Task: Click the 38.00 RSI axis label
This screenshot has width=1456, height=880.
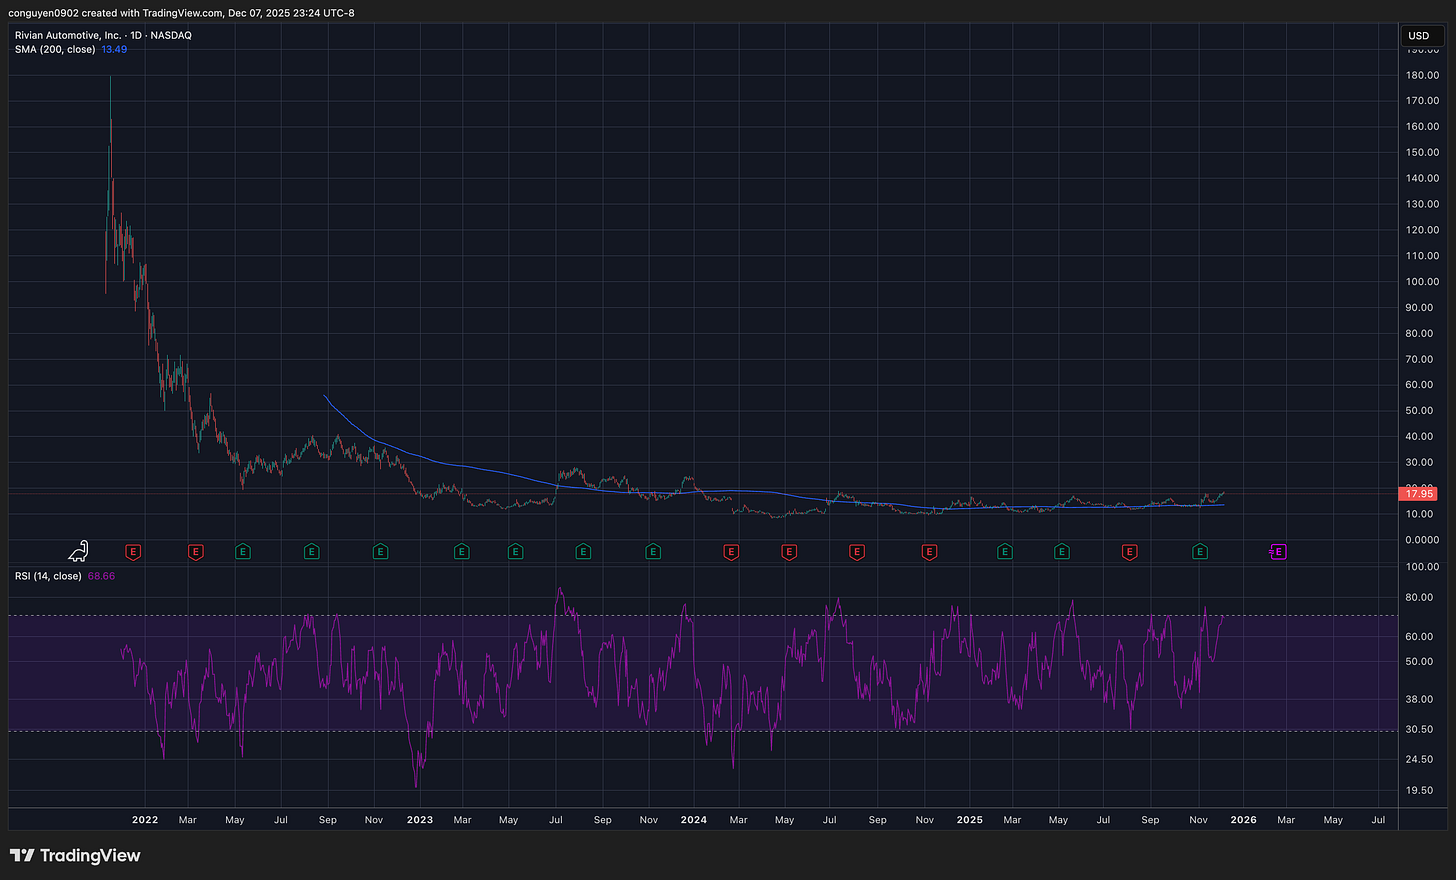Action: click(x=1420, y=700)
